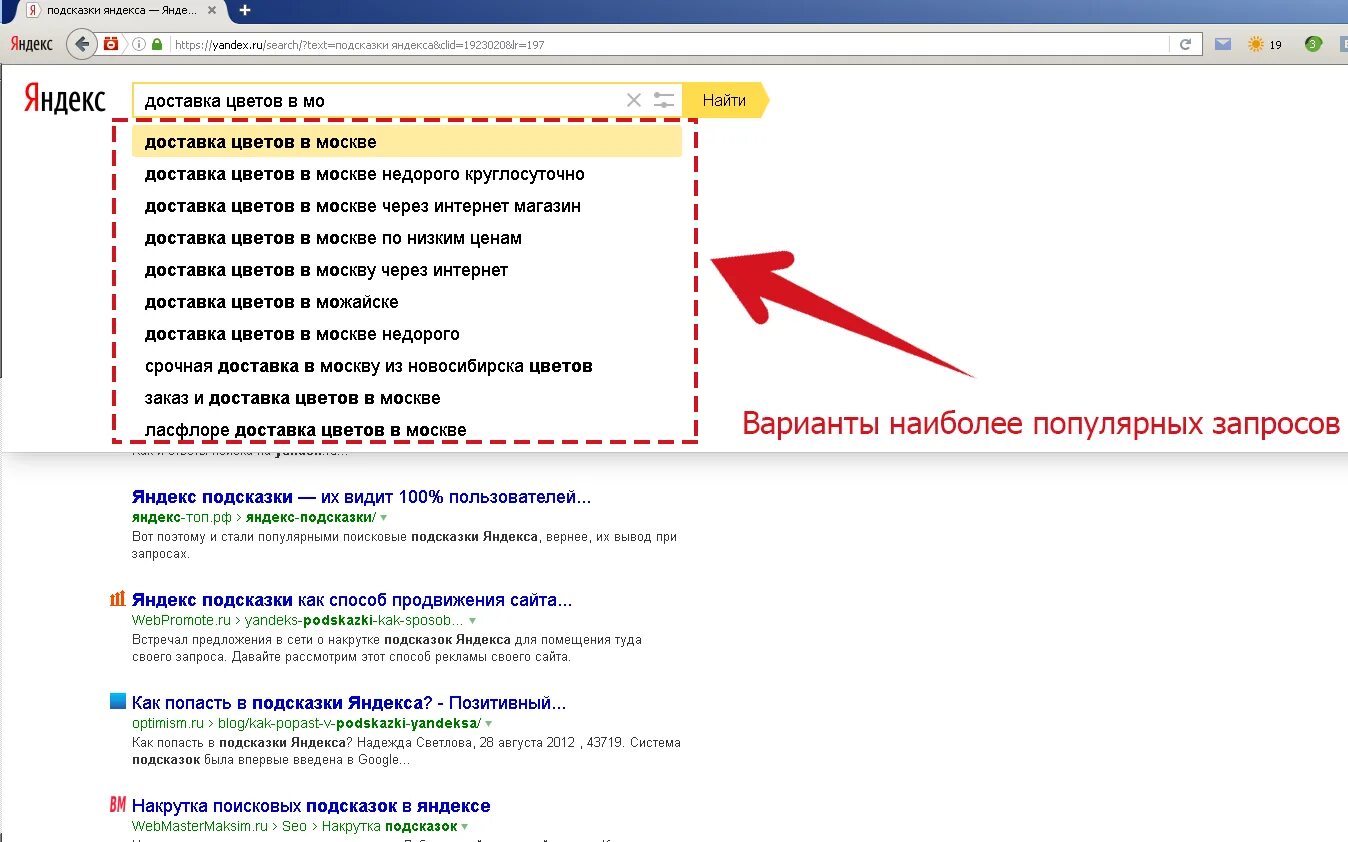The image size is (1348, 842).
Task: Click the green round toolbar icon
Action: pyautogui.click(x=1313, y=44)
